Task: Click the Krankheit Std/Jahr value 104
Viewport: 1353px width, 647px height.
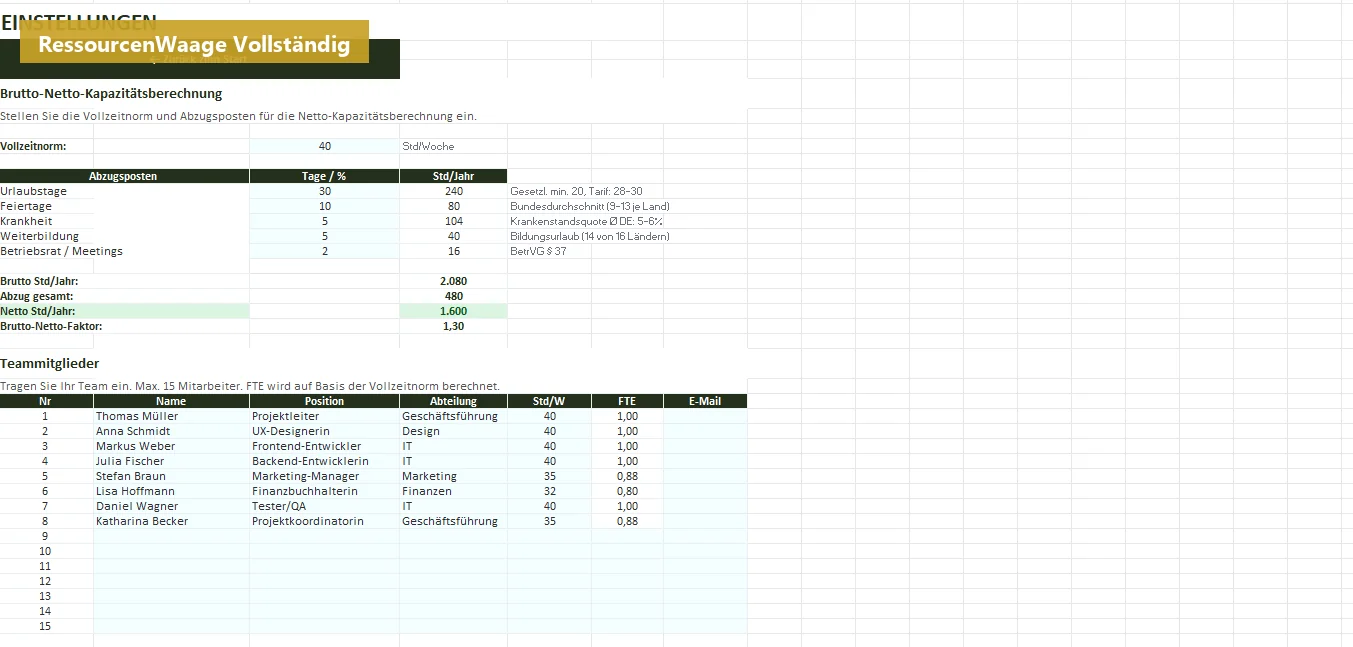Action: click(x=453, y=221)
